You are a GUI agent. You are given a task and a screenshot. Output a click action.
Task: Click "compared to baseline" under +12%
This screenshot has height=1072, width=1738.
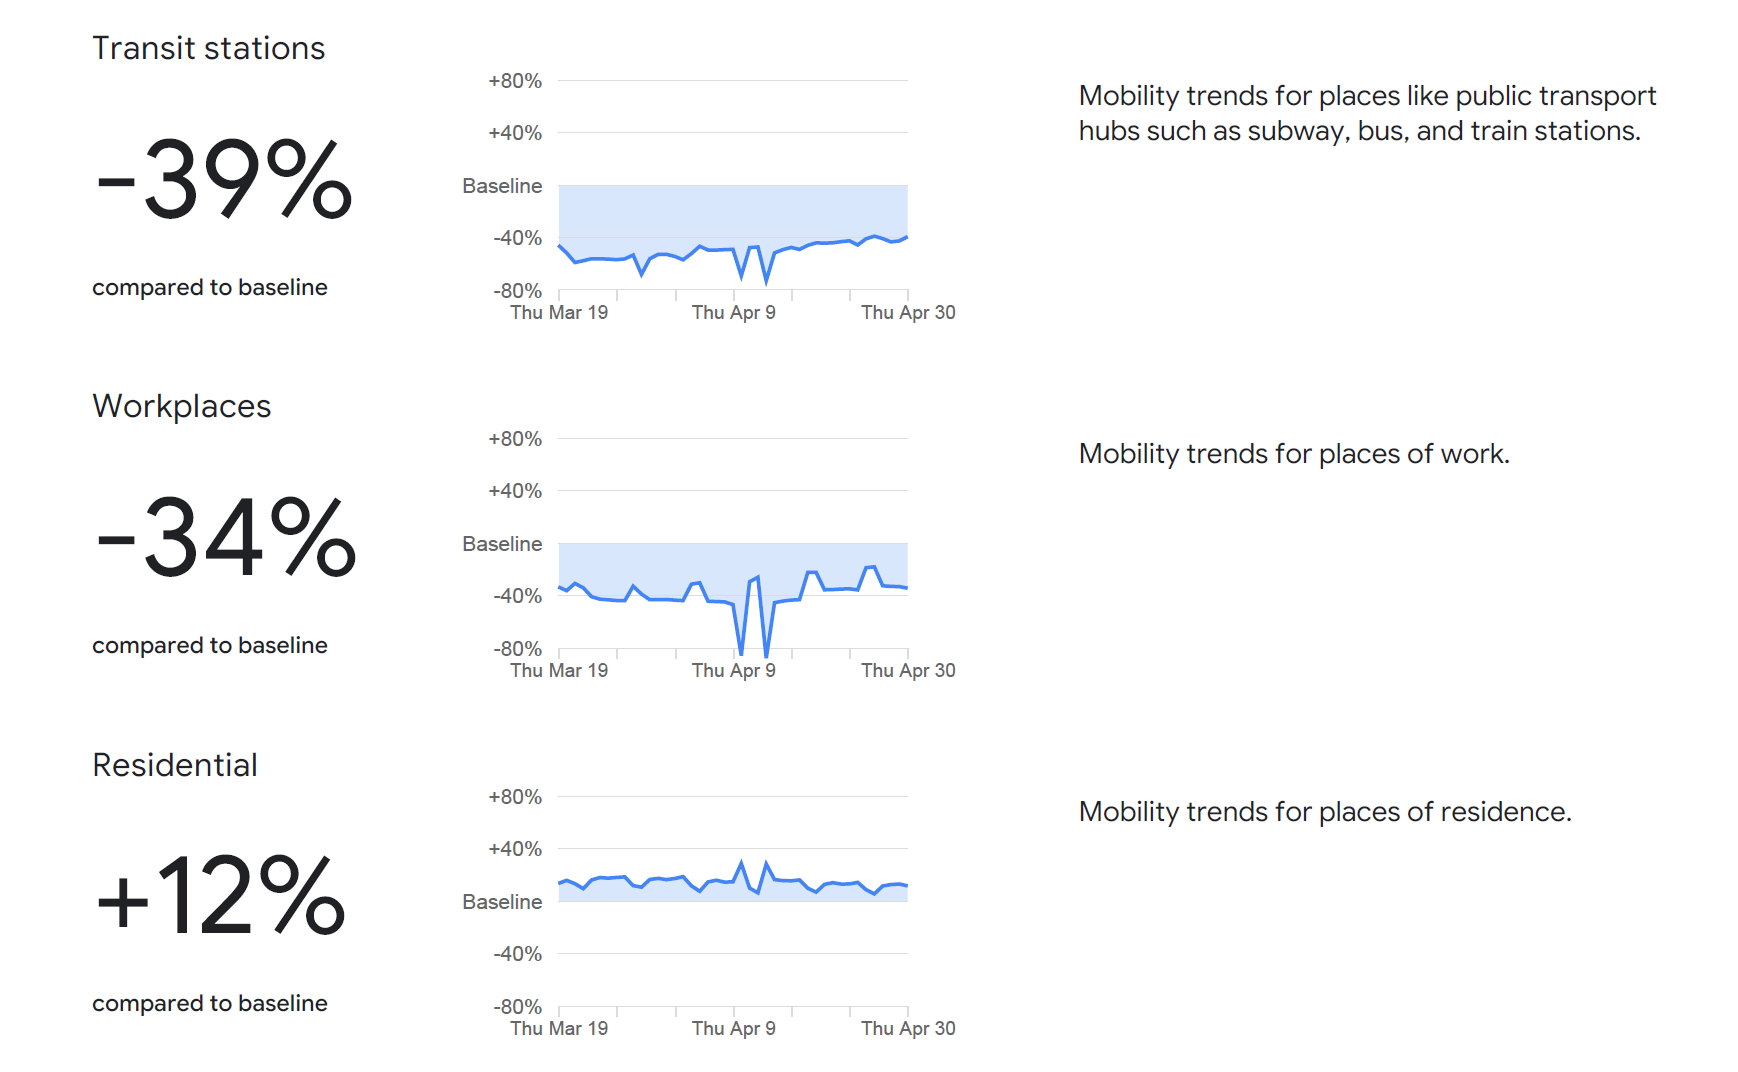(x=210, y=1004)
